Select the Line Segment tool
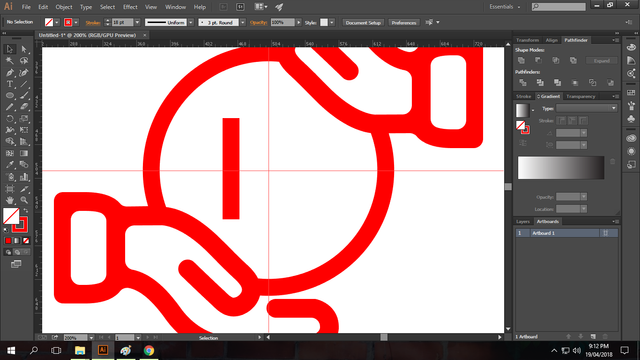The width and height of the screenshot is (640, 360). pyautogui.click(x=24, y=84)
